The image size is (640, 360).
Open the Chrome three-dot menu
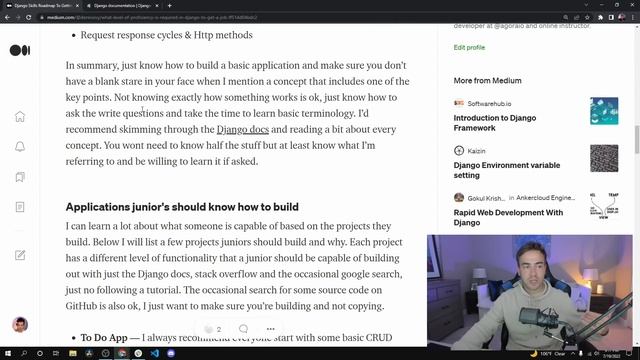pyautogui.click(x=633, y=18)
